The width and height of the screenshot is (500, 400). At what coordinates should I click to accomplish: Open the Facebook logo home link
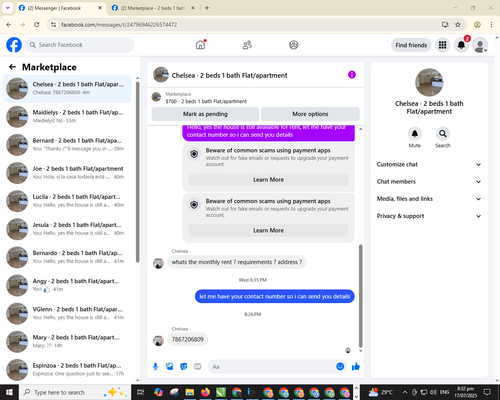tap(14, 45)
